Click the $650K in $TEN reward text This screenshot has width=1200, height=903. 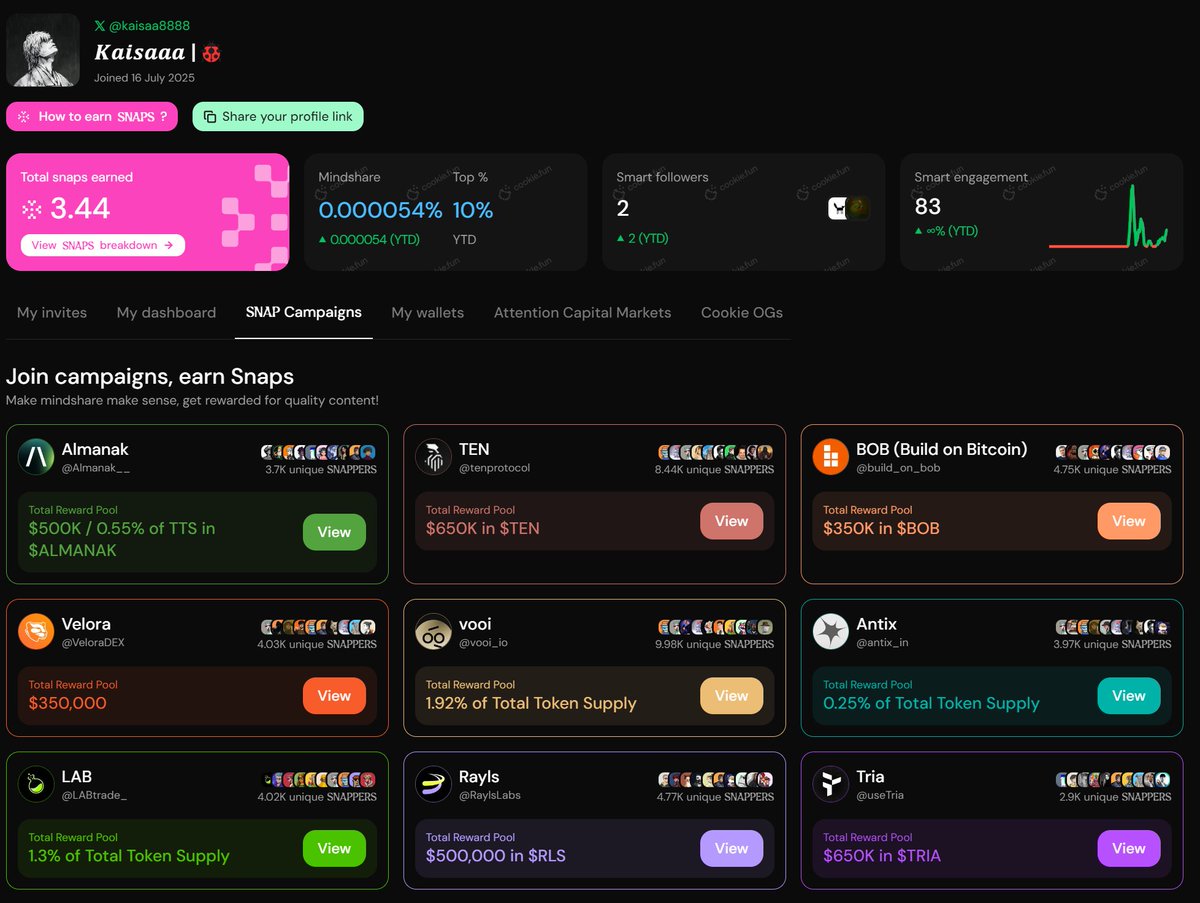[x=482, y=528]
